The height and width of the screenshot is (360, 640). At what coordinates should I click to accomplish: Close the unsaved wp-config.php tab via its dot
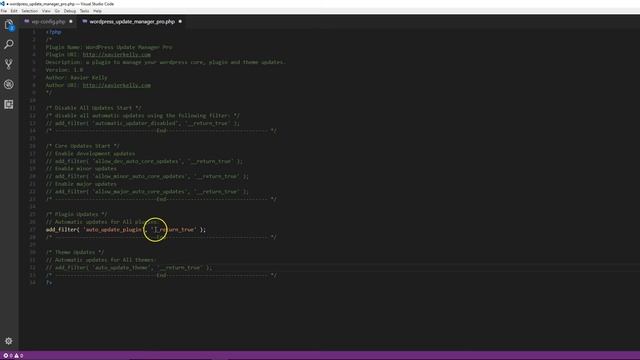click(x=71, y=22)
